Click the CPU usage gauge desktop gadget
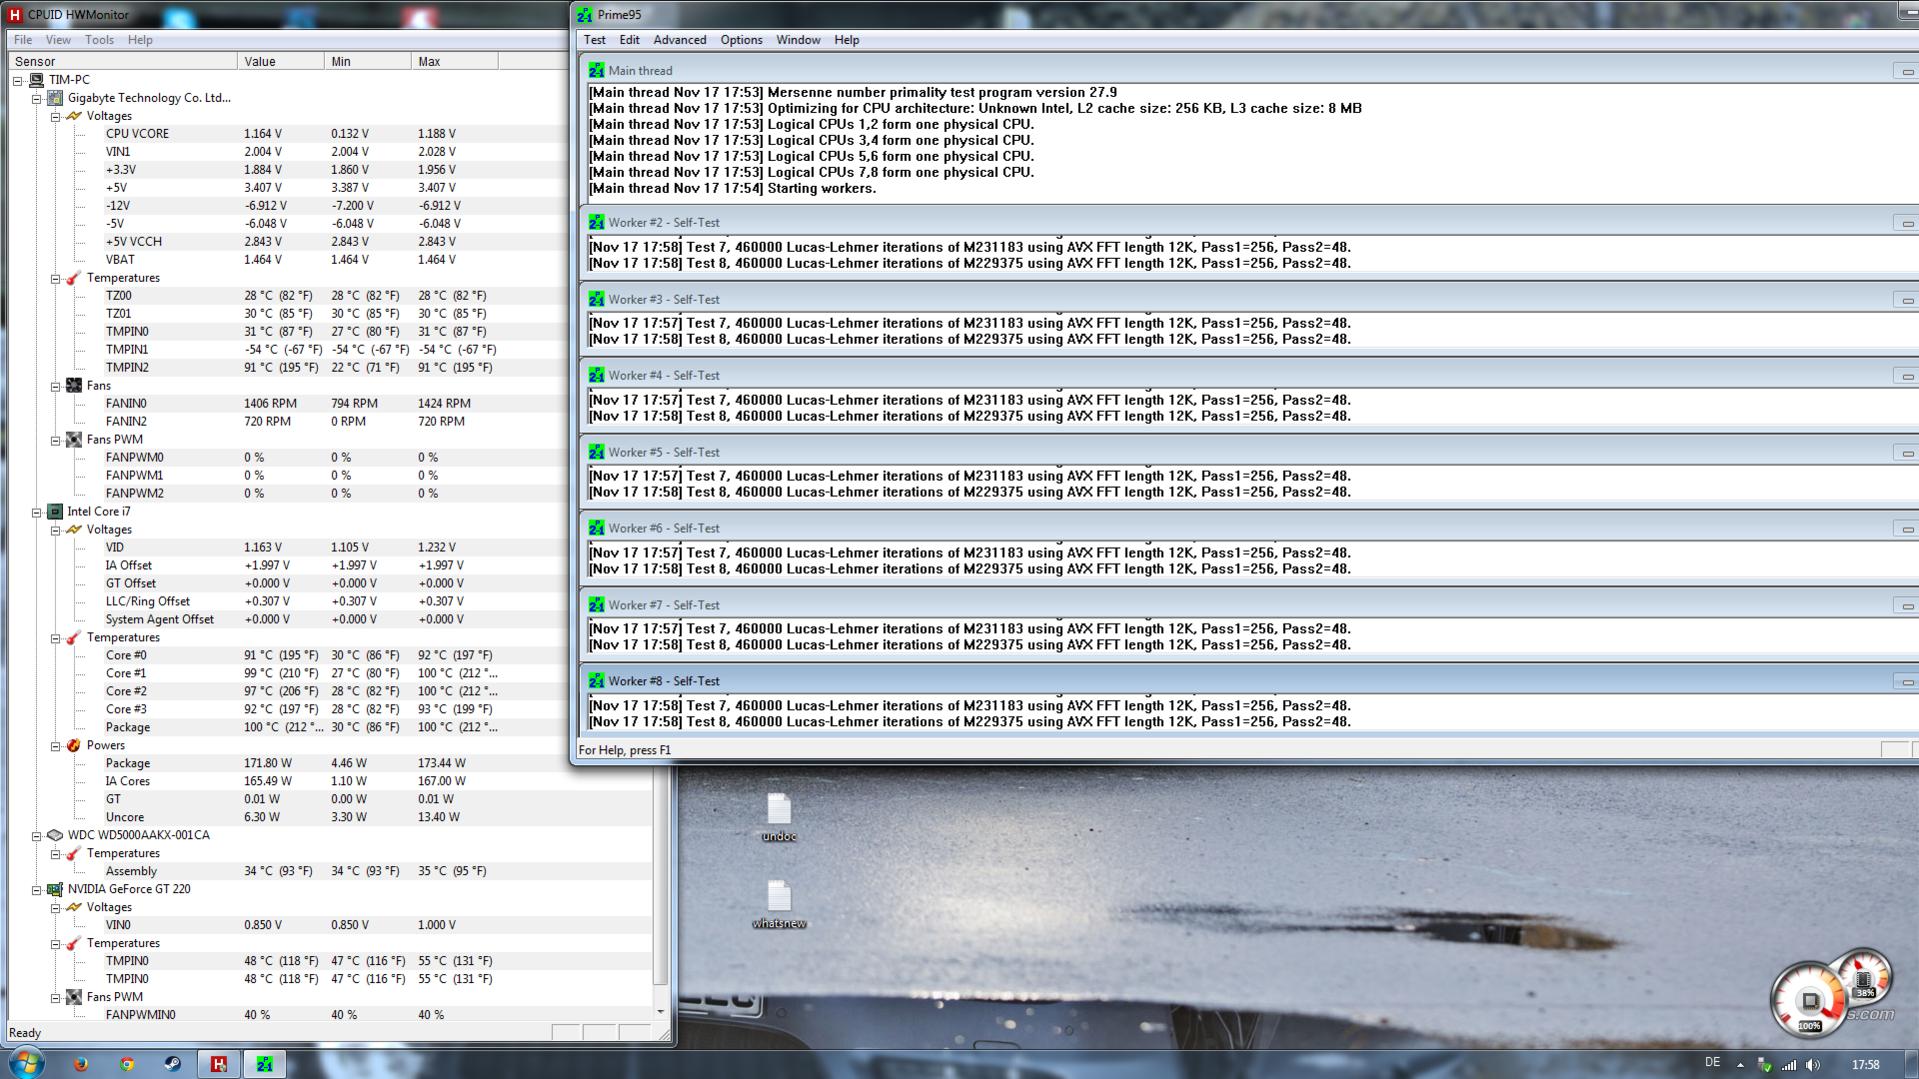 tap(1809, 999)
